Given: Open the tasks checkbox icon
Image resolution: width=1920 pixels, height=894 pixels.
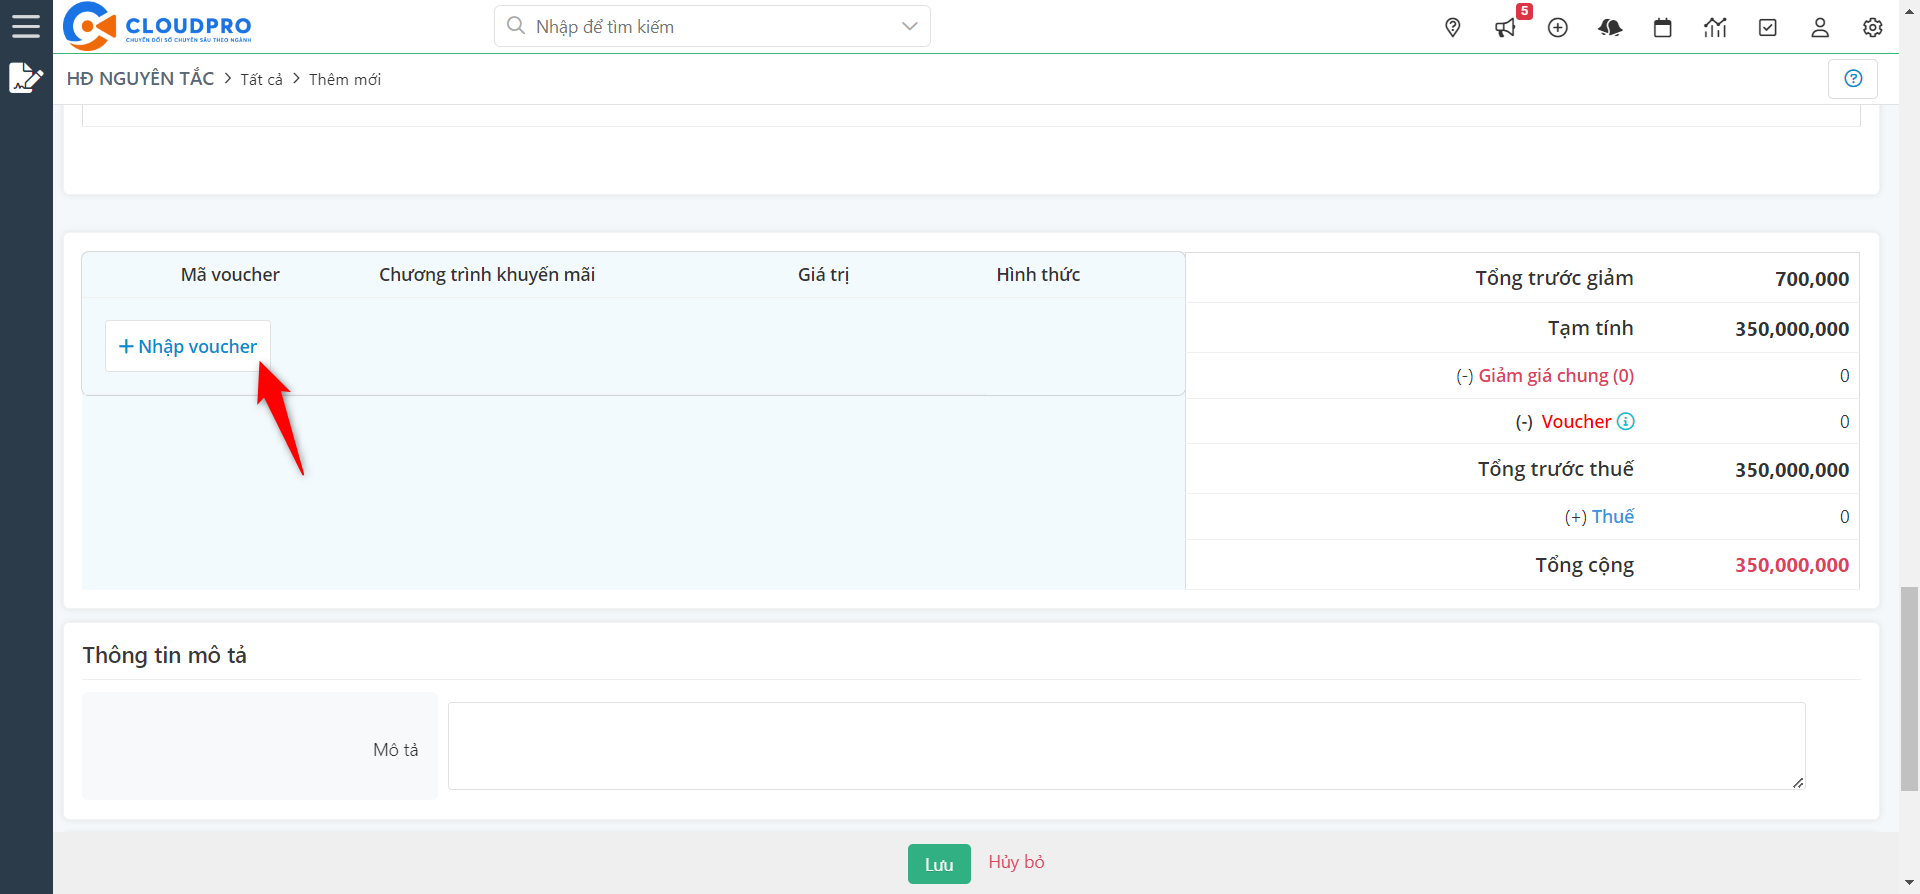Looking at the screenshot, I should coord(1768,28).
